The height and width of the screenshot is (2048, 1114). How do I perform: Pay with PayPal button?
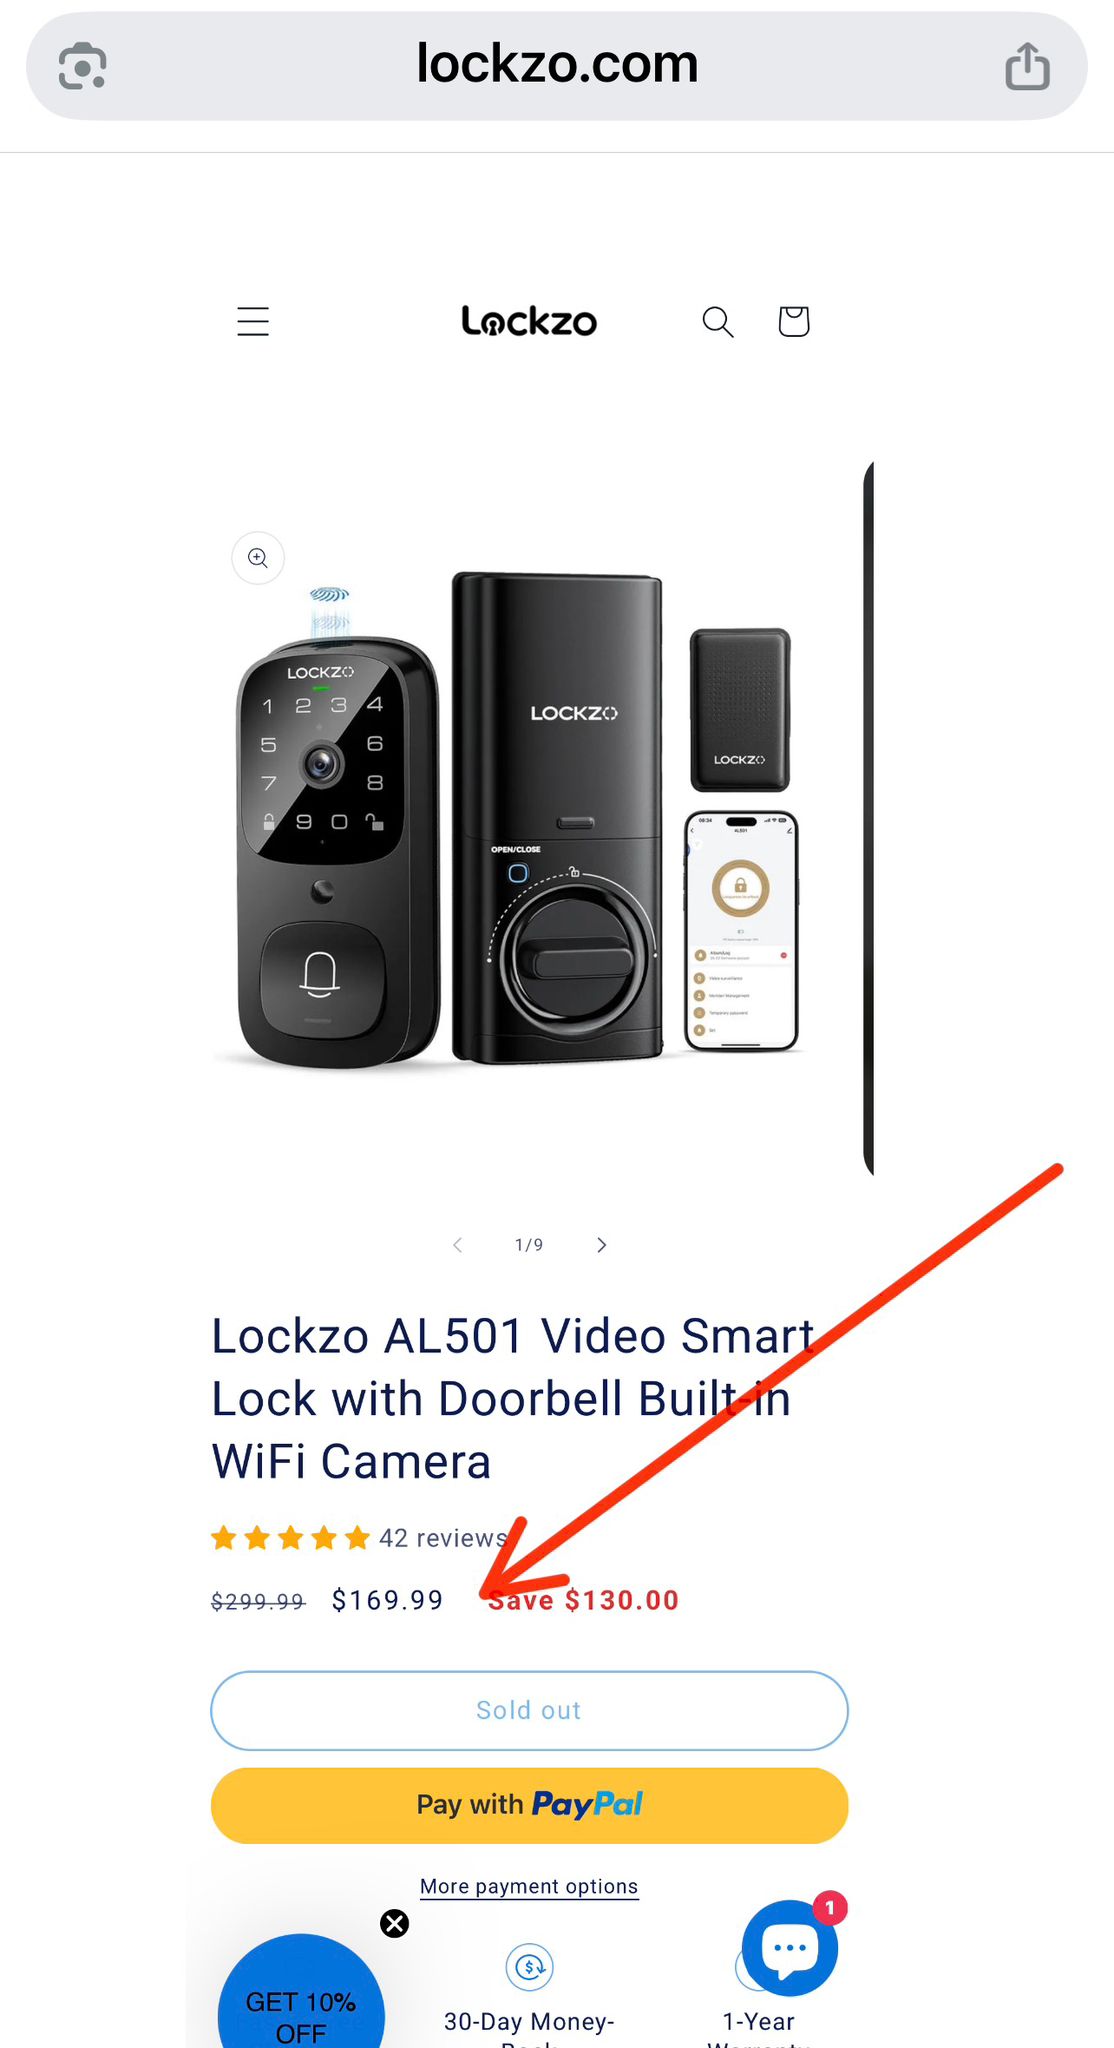tap(529, 1805)
